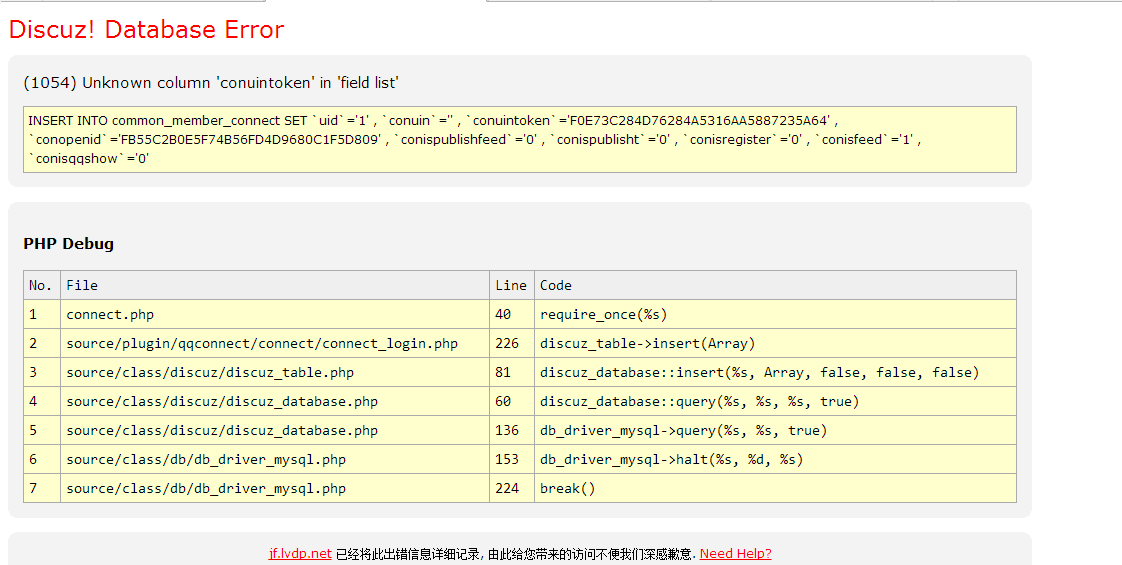Click the Discuz! Database Error heading

146,30
